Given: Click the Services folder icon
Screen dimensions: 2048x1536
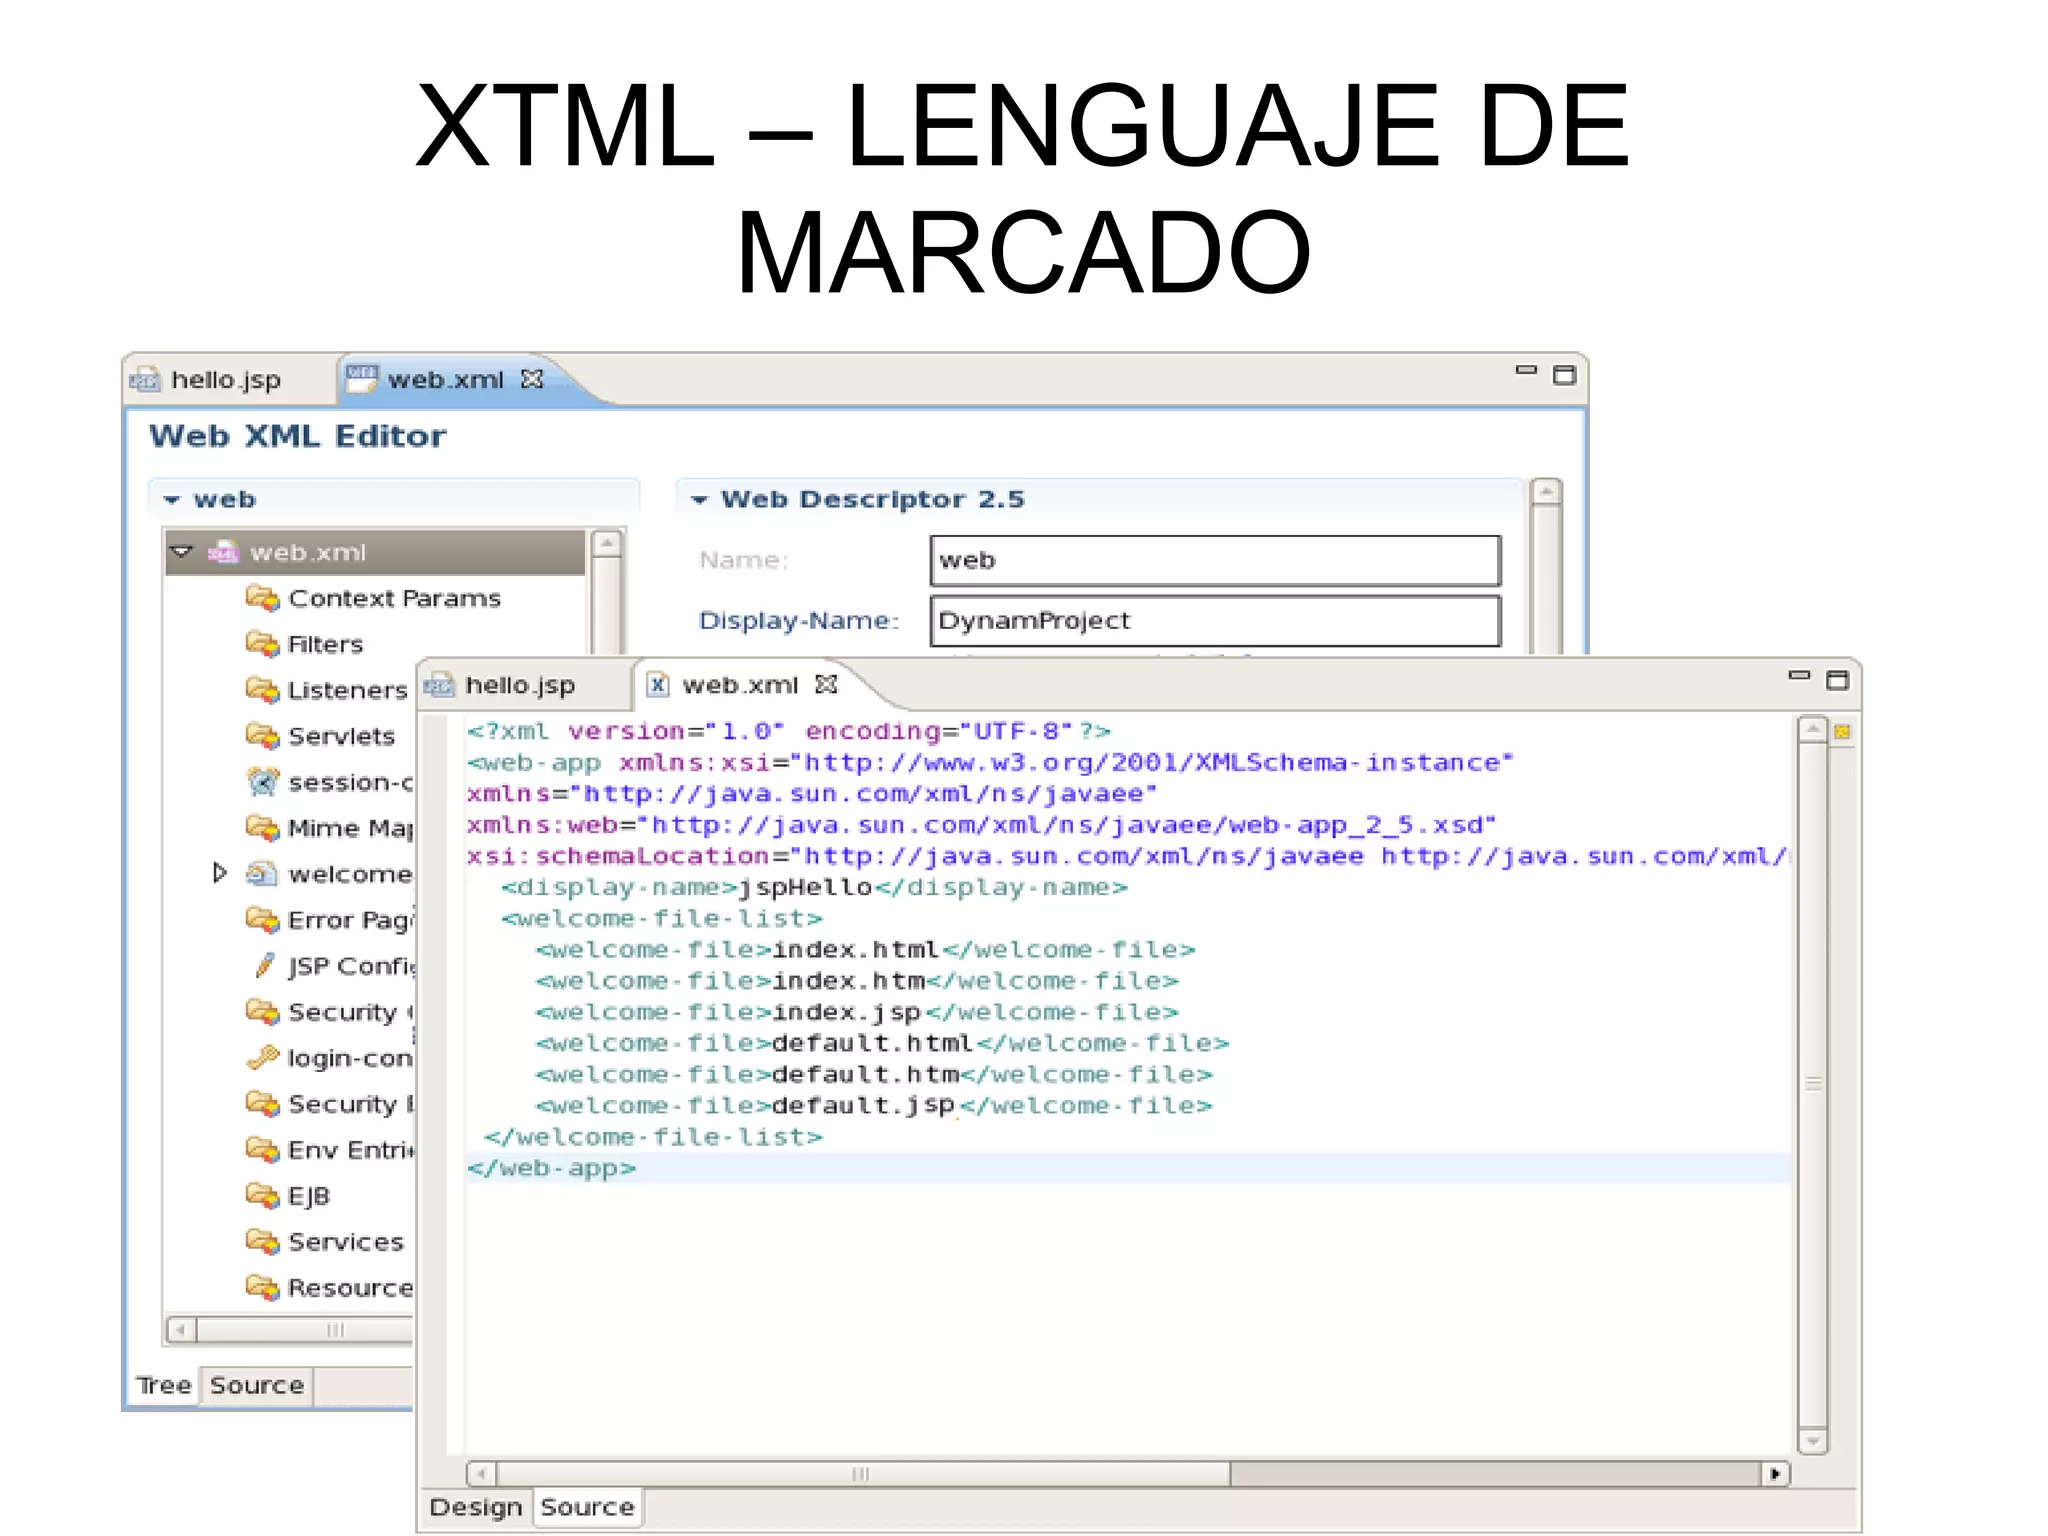Looking at the screenshot, I should [262, 1242].
